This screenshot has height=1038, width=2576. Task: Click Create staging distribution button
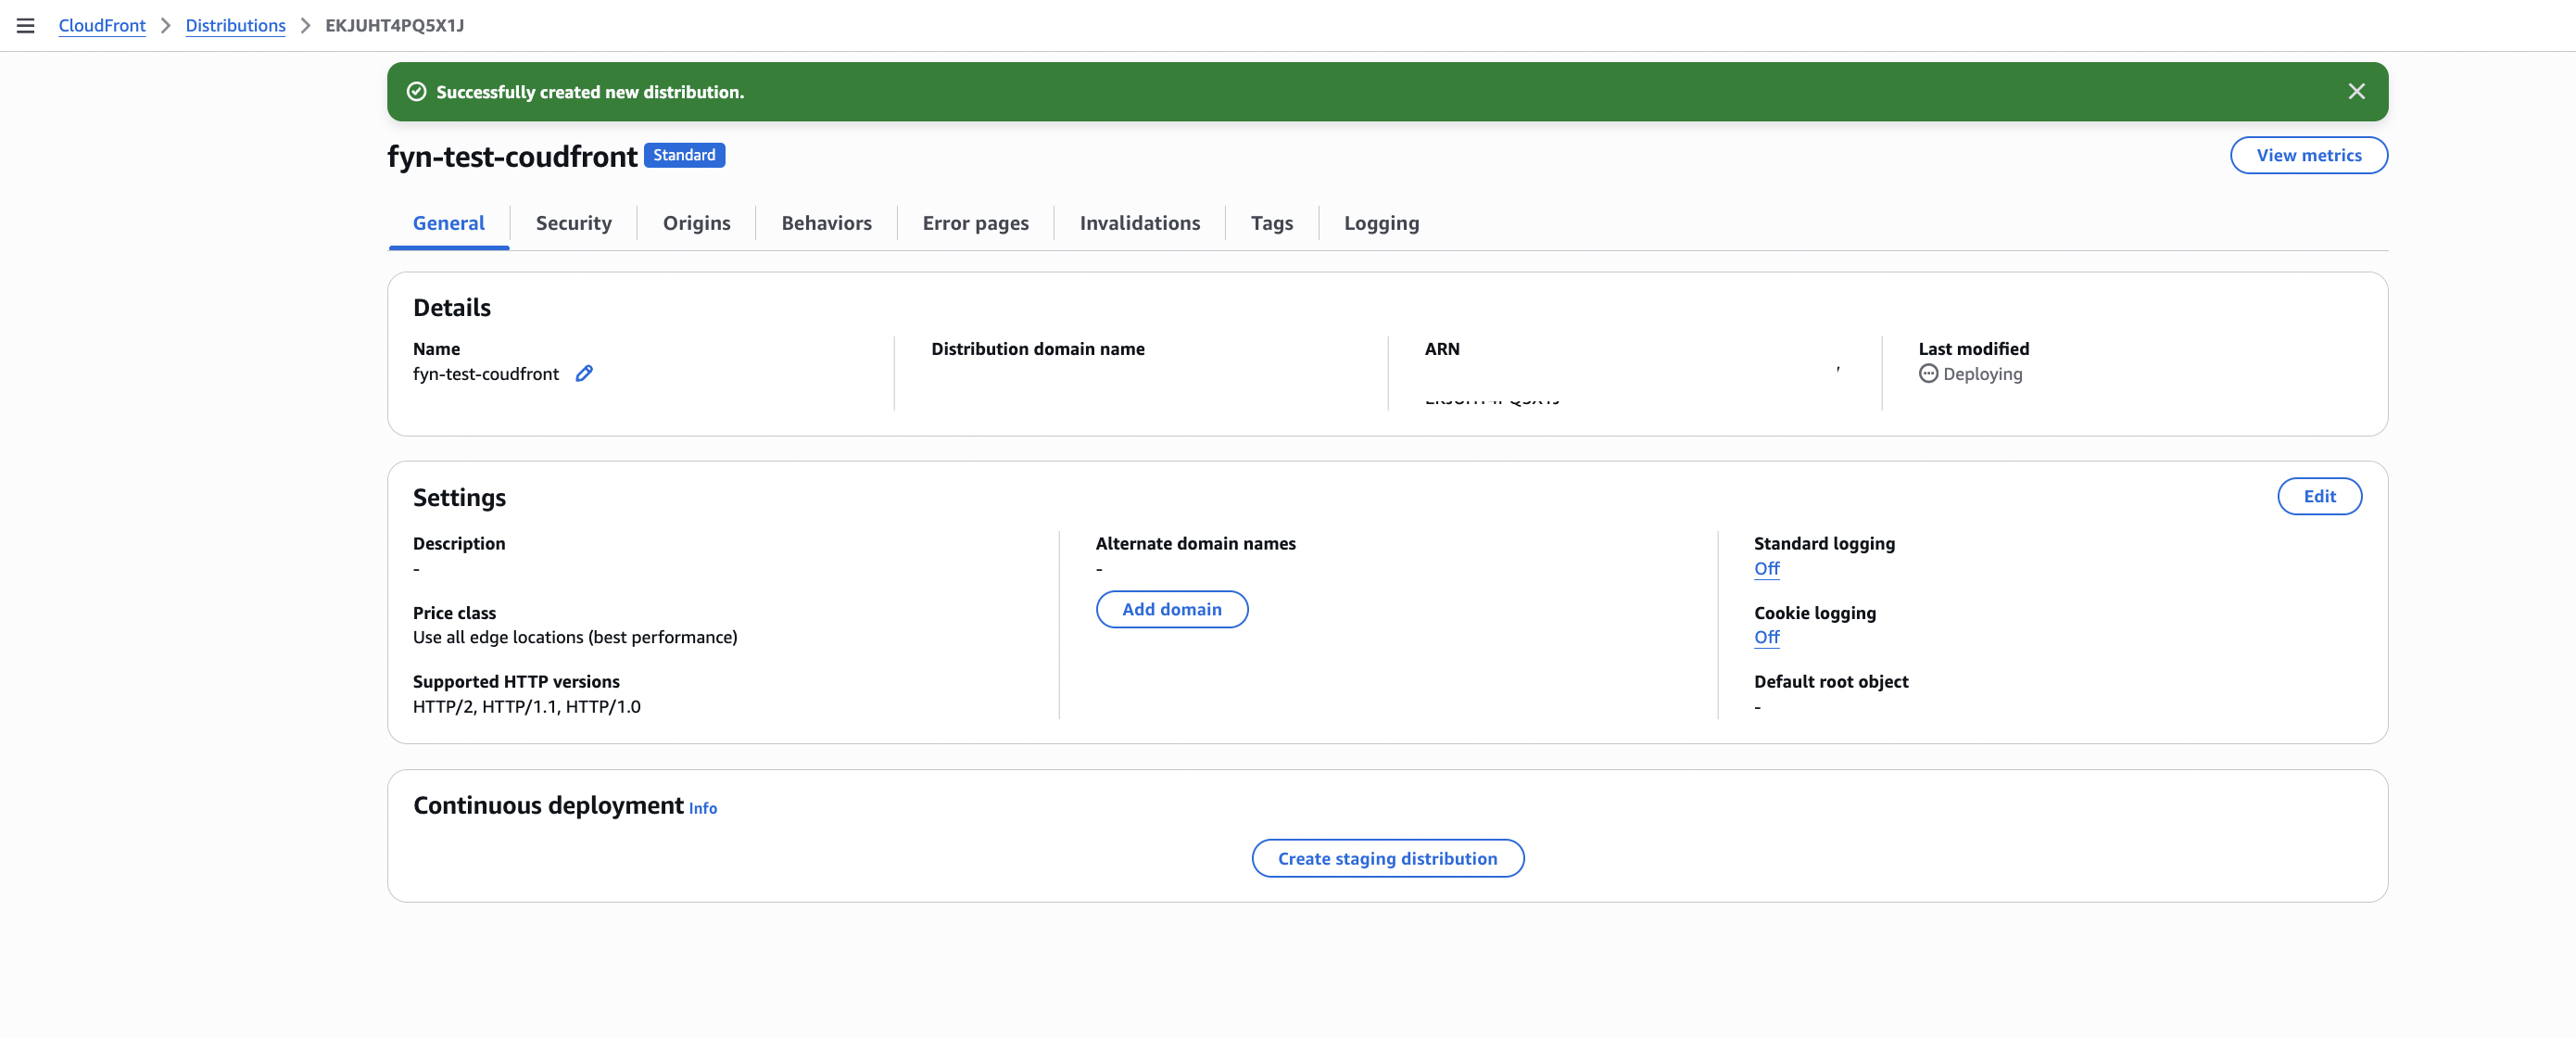pyautogui.click(x=1387, y=858)
